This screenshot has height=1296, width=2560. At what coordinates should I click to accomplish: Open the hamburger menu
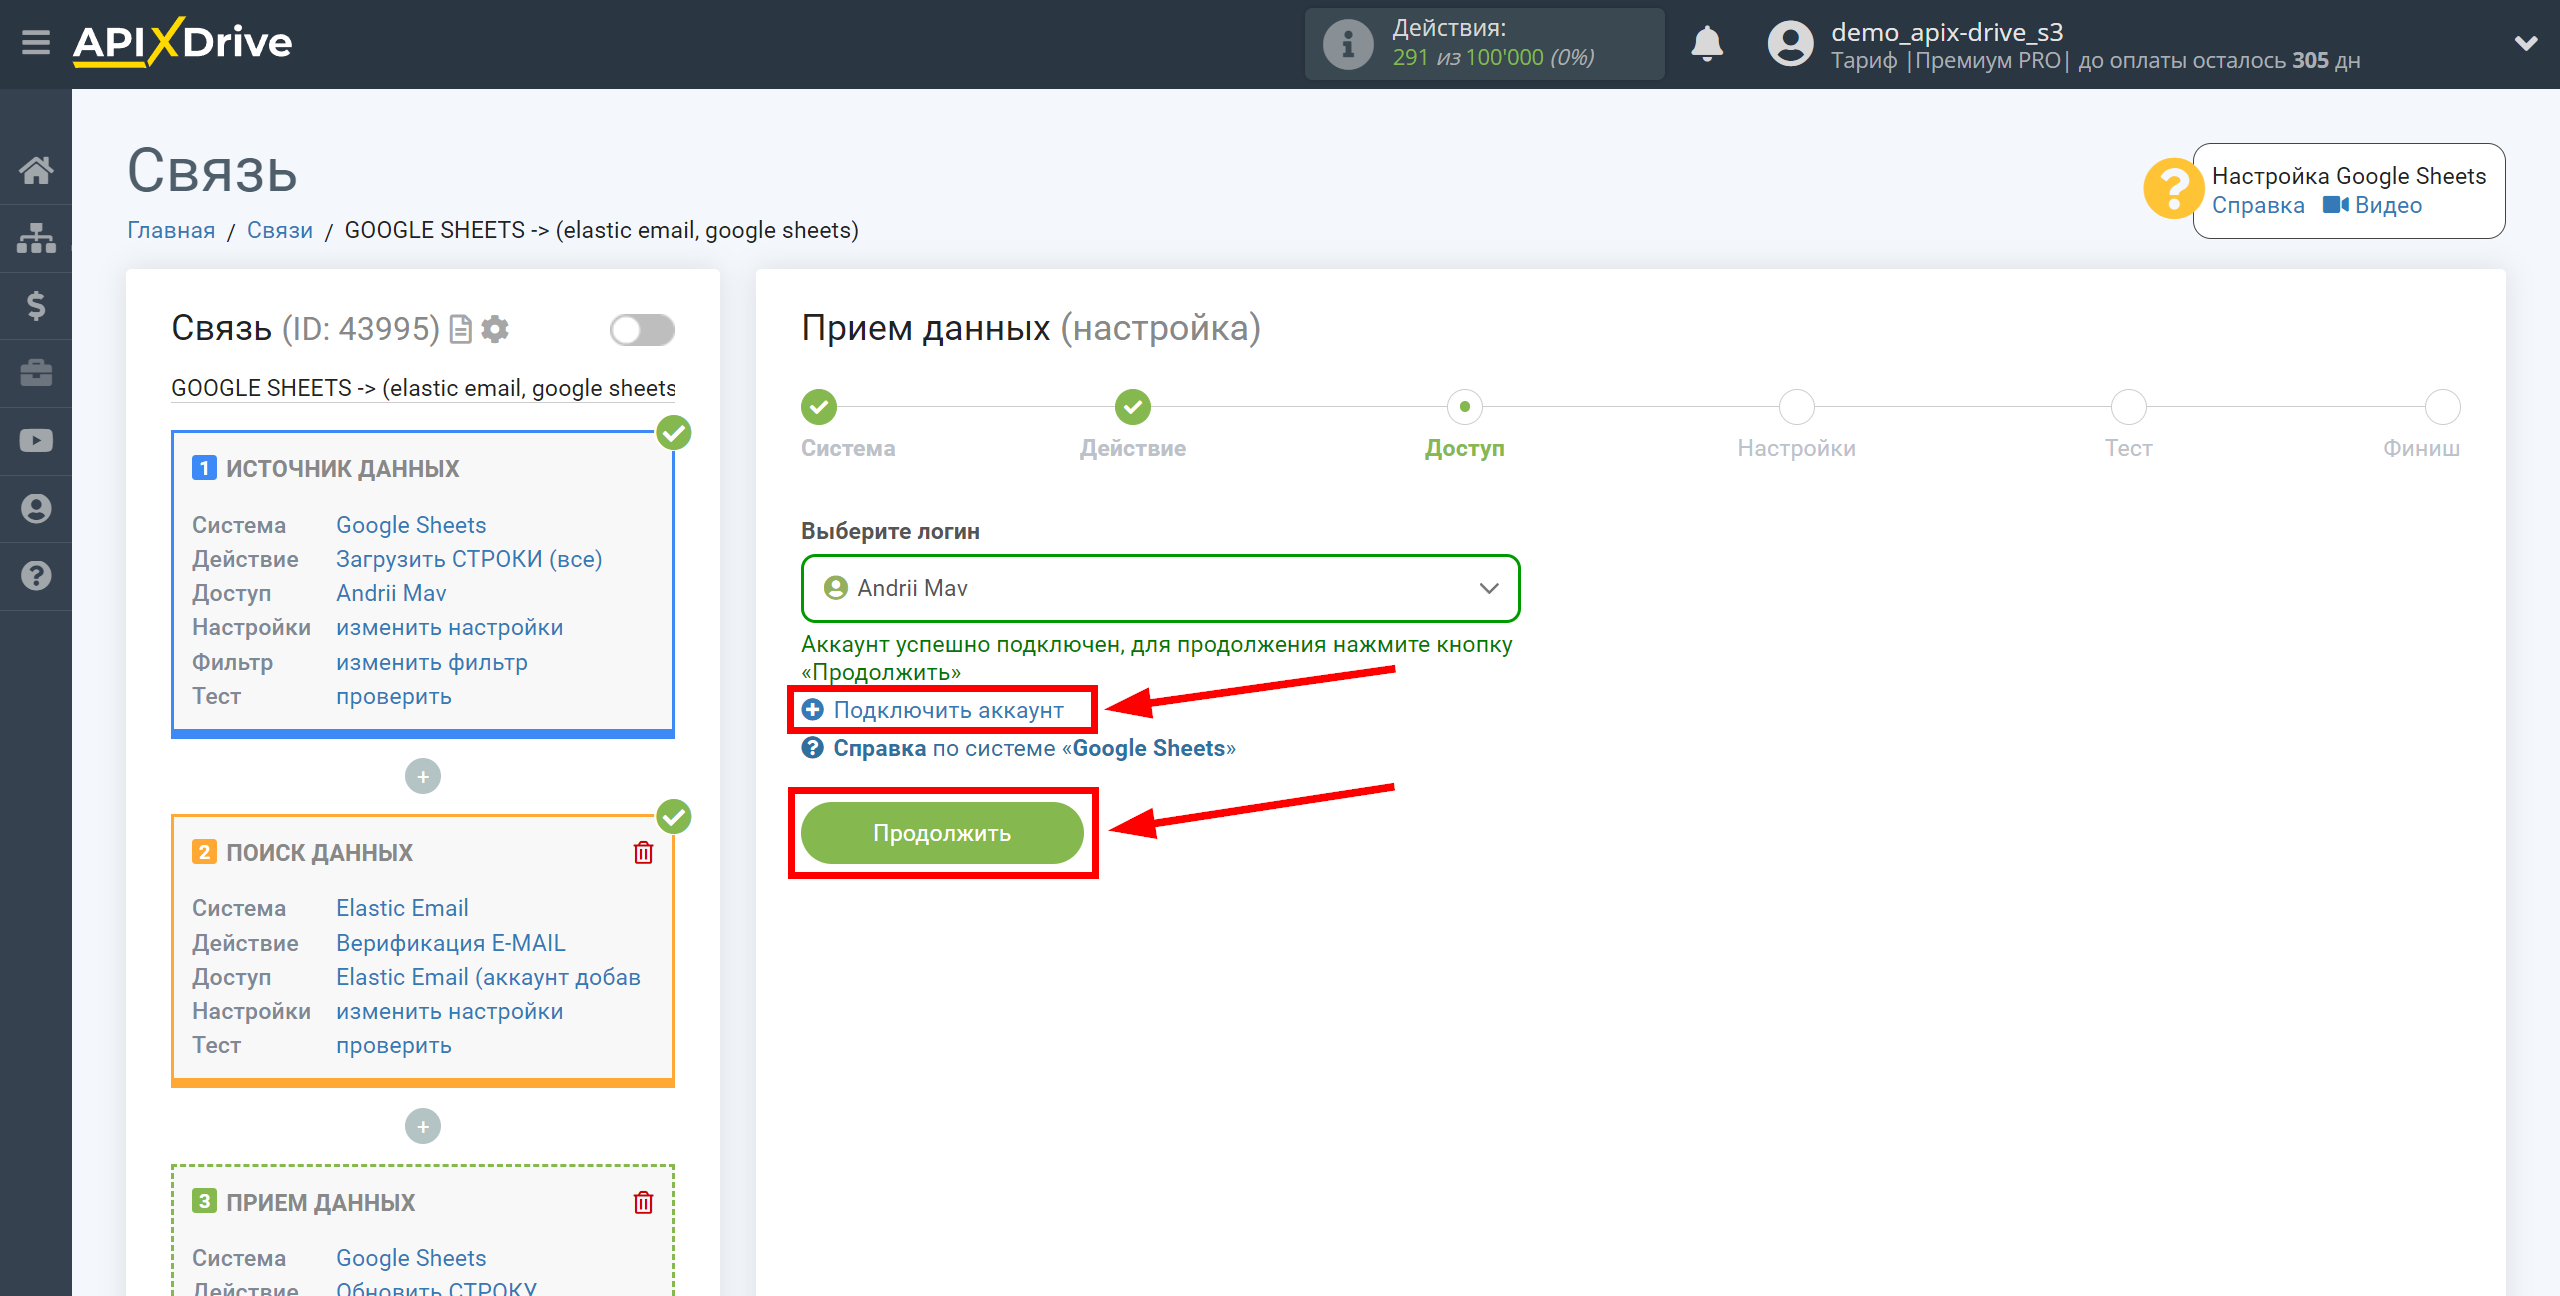[36, 43]
